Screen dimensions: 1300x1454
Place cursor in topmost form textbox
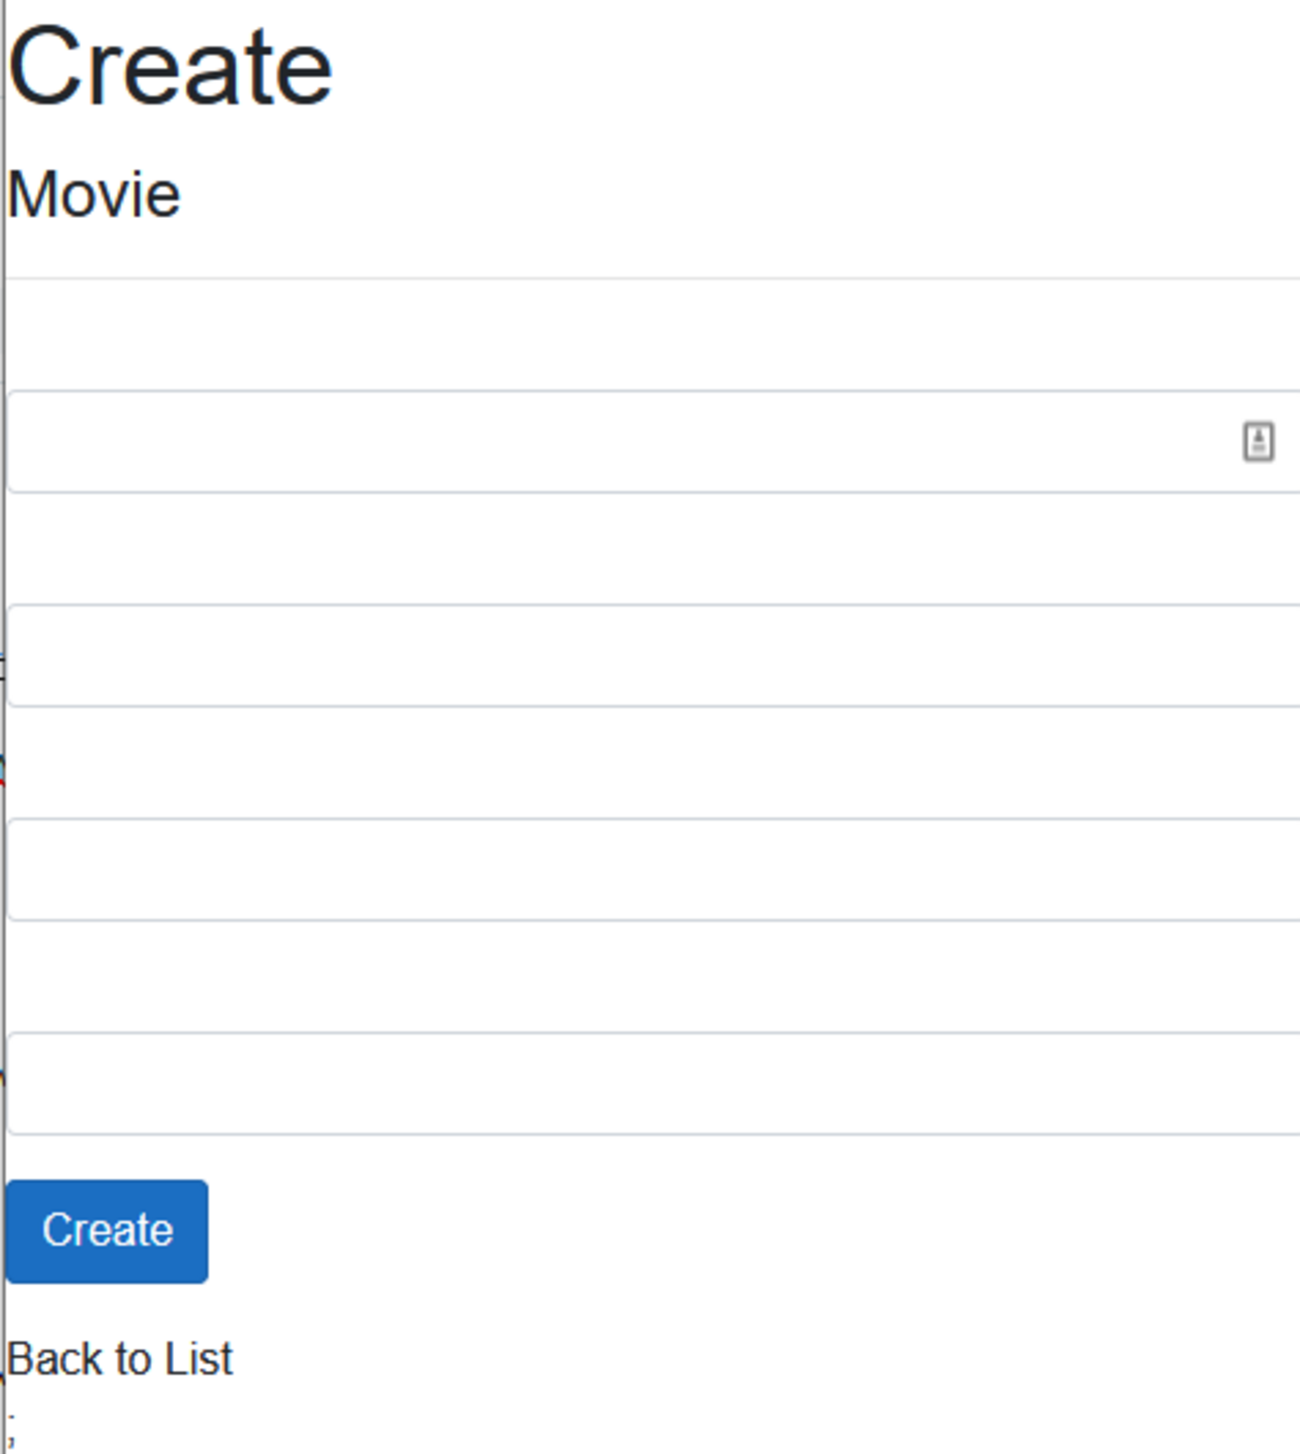click(x=620, y=441)
